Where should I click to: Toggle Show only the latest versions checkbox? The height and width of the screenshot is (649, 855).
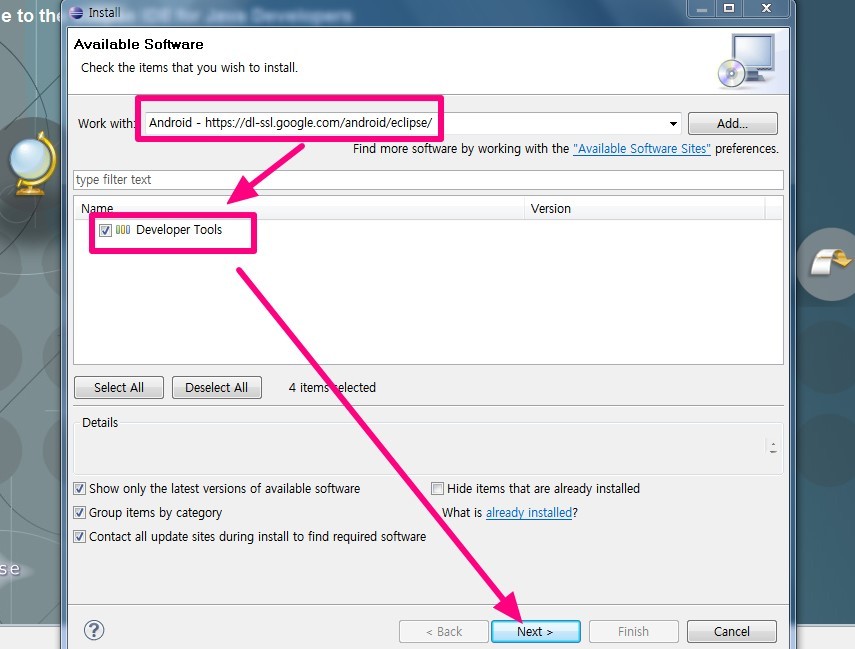point(80,489)
